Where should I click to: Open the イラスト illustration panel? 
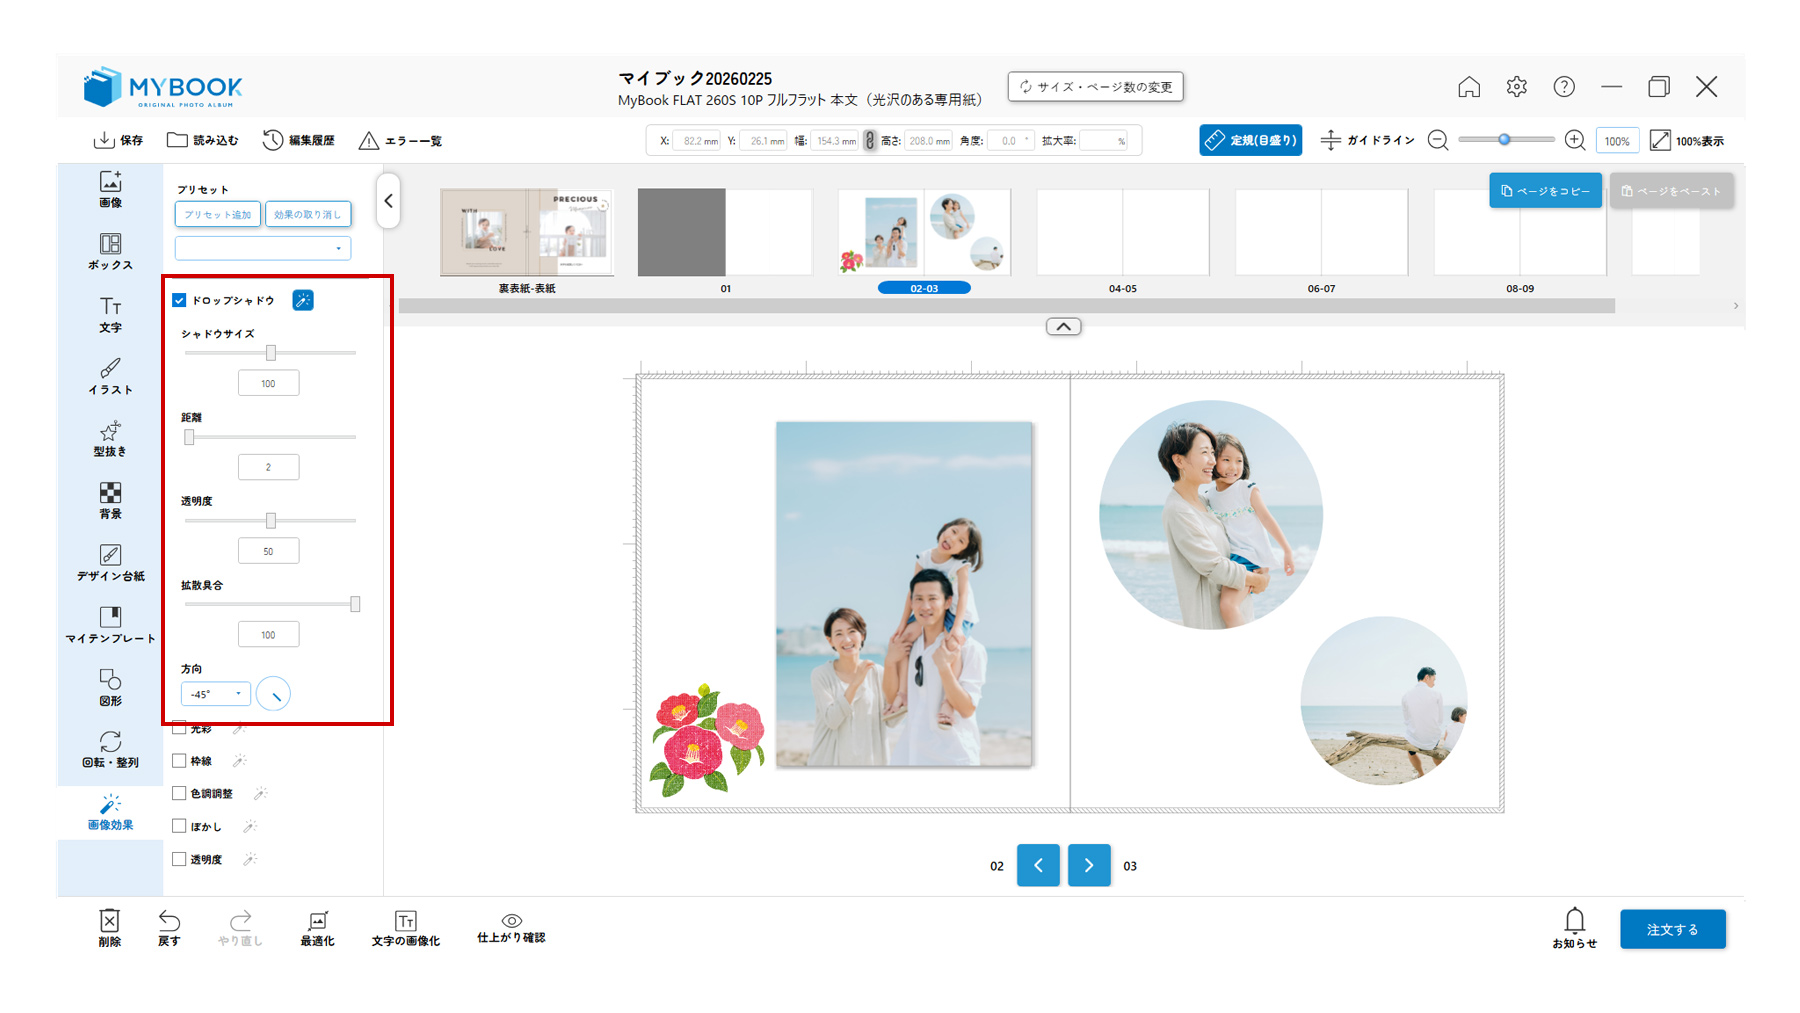point(110,376)
